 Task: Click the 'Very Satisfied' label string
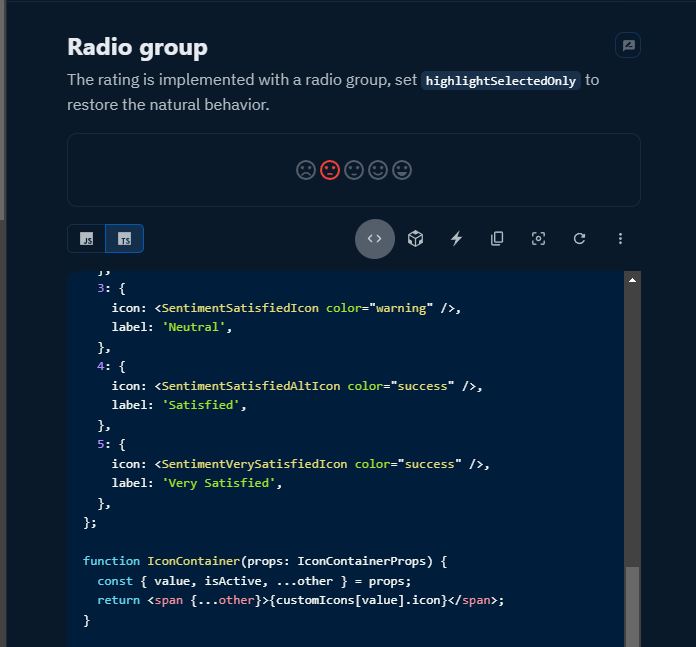tap(218, 483)
